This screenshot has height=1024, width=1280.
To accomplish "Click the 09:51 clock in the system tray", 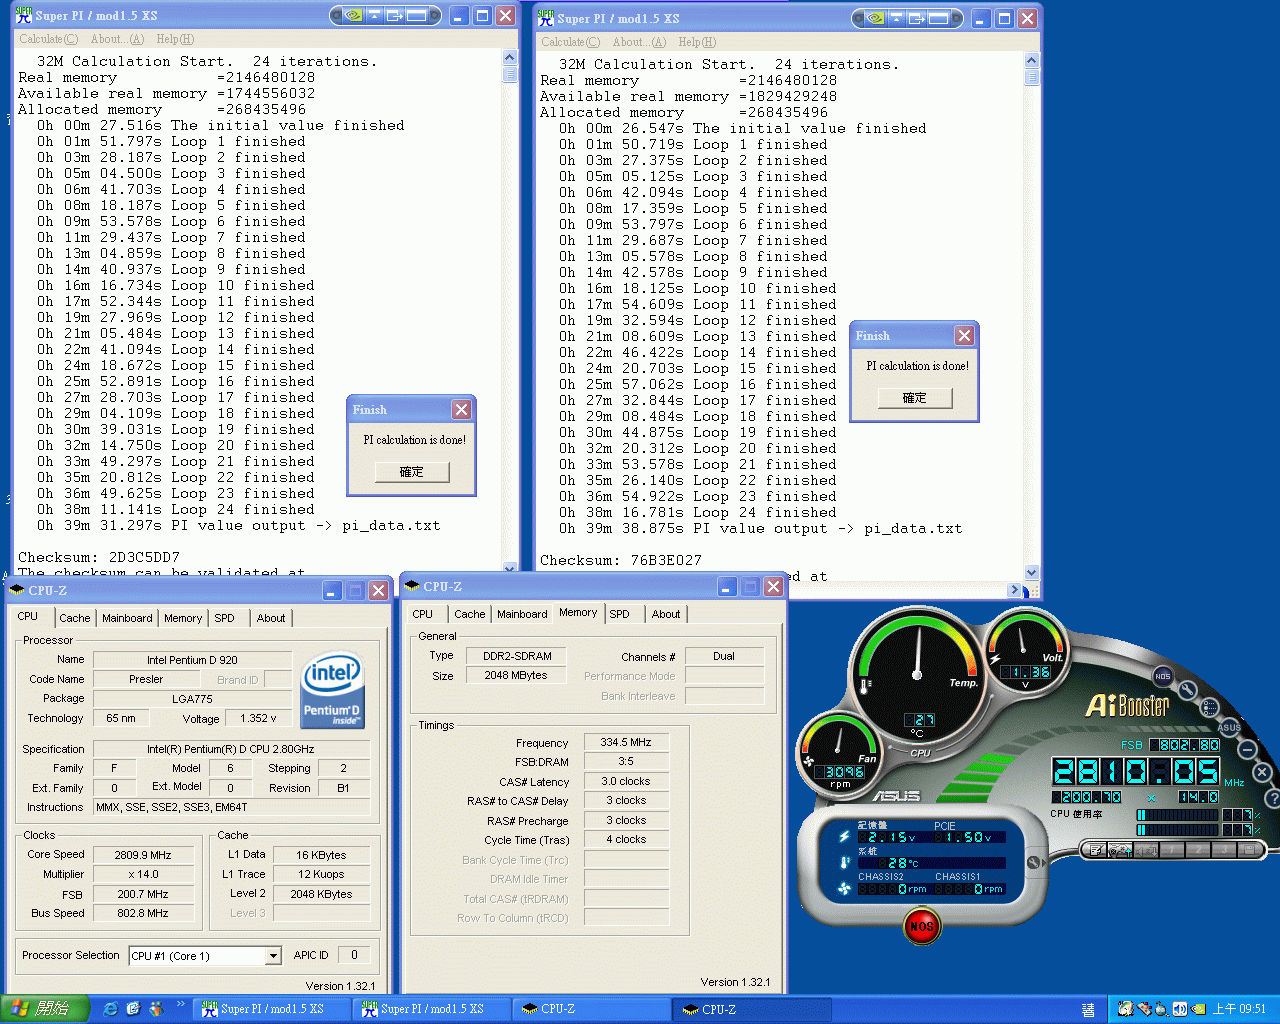I will [x=1239, y=1009].
